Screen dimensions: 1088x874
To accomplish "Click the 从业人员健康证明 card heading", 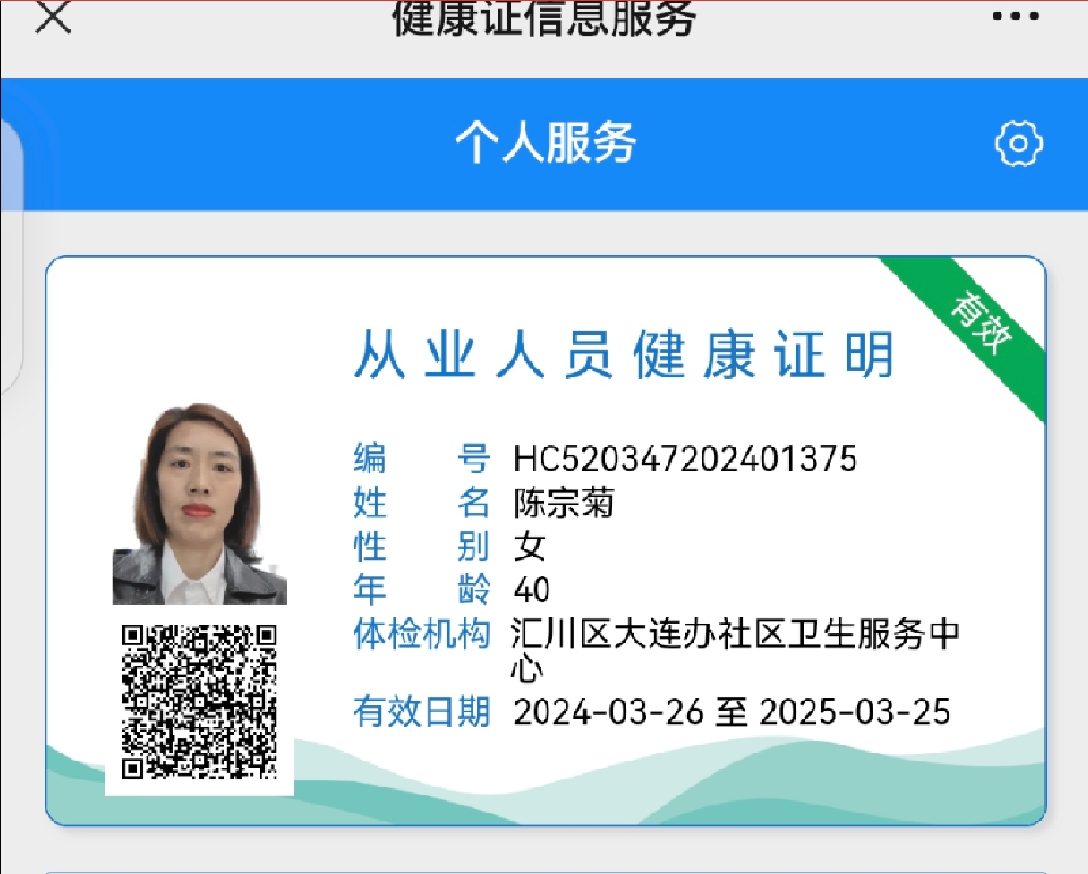I will point(624,355).
